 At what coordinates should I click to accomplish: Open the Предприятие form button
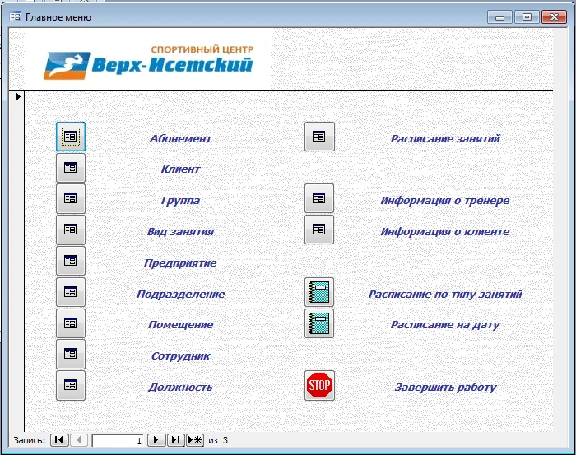tap(71, 261)
